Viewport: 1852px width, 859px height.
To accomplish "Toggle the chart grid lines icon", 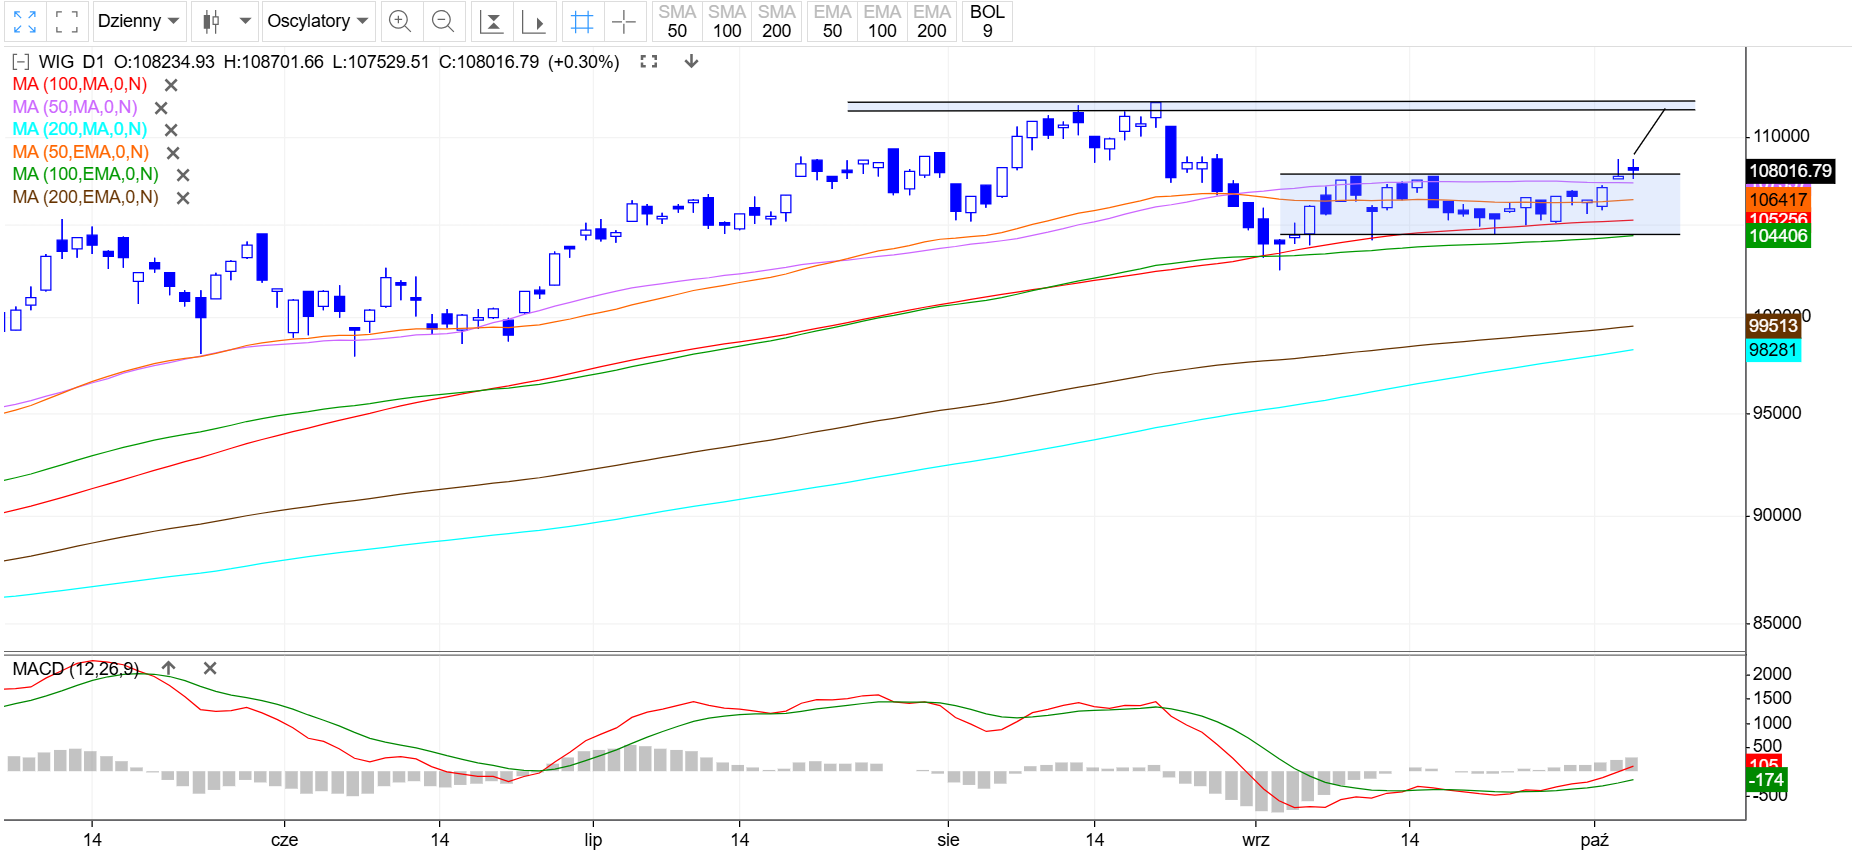I will click(x=582, y=21).
